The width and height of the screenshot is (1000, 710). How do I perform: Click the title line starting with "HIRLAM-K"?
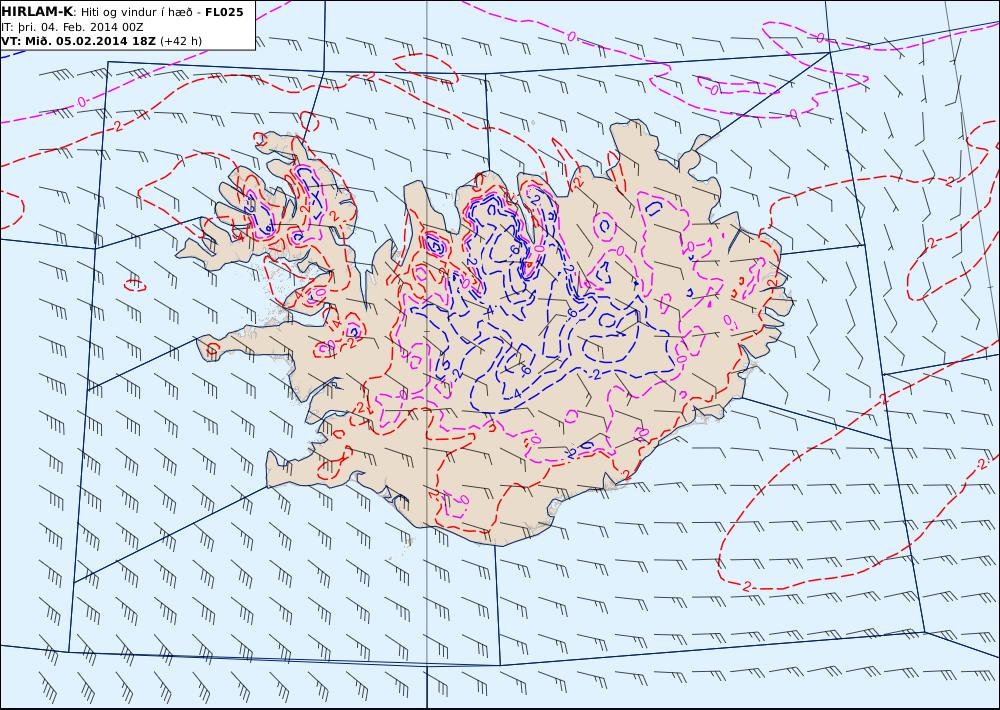click(122, 12)
